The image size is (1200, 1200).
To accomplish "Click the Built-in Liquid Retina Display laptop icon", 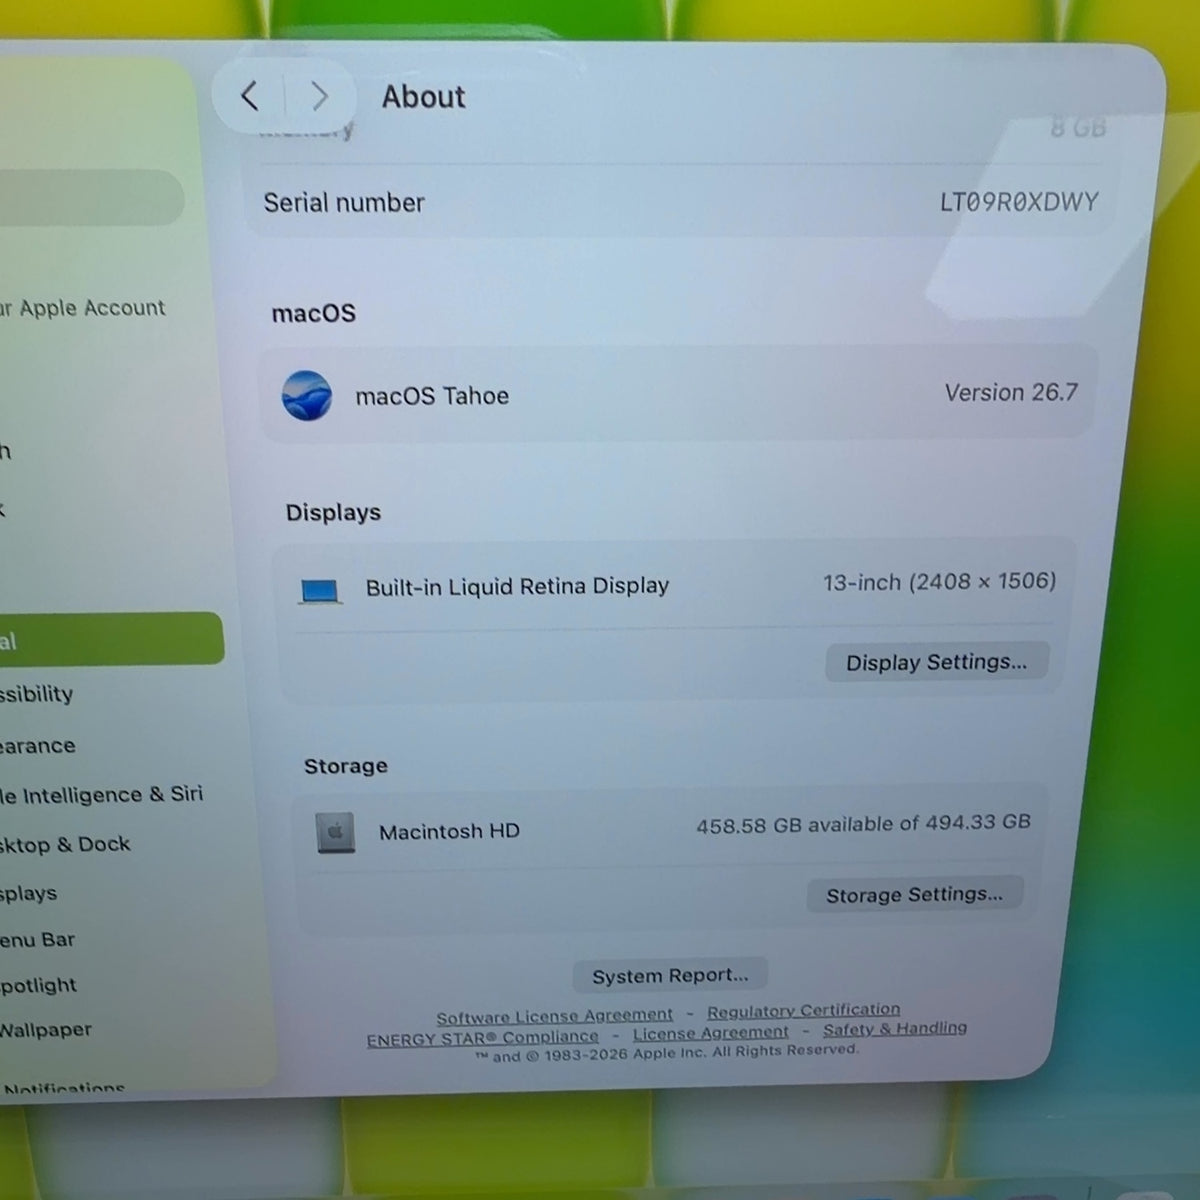I will 320,591.
